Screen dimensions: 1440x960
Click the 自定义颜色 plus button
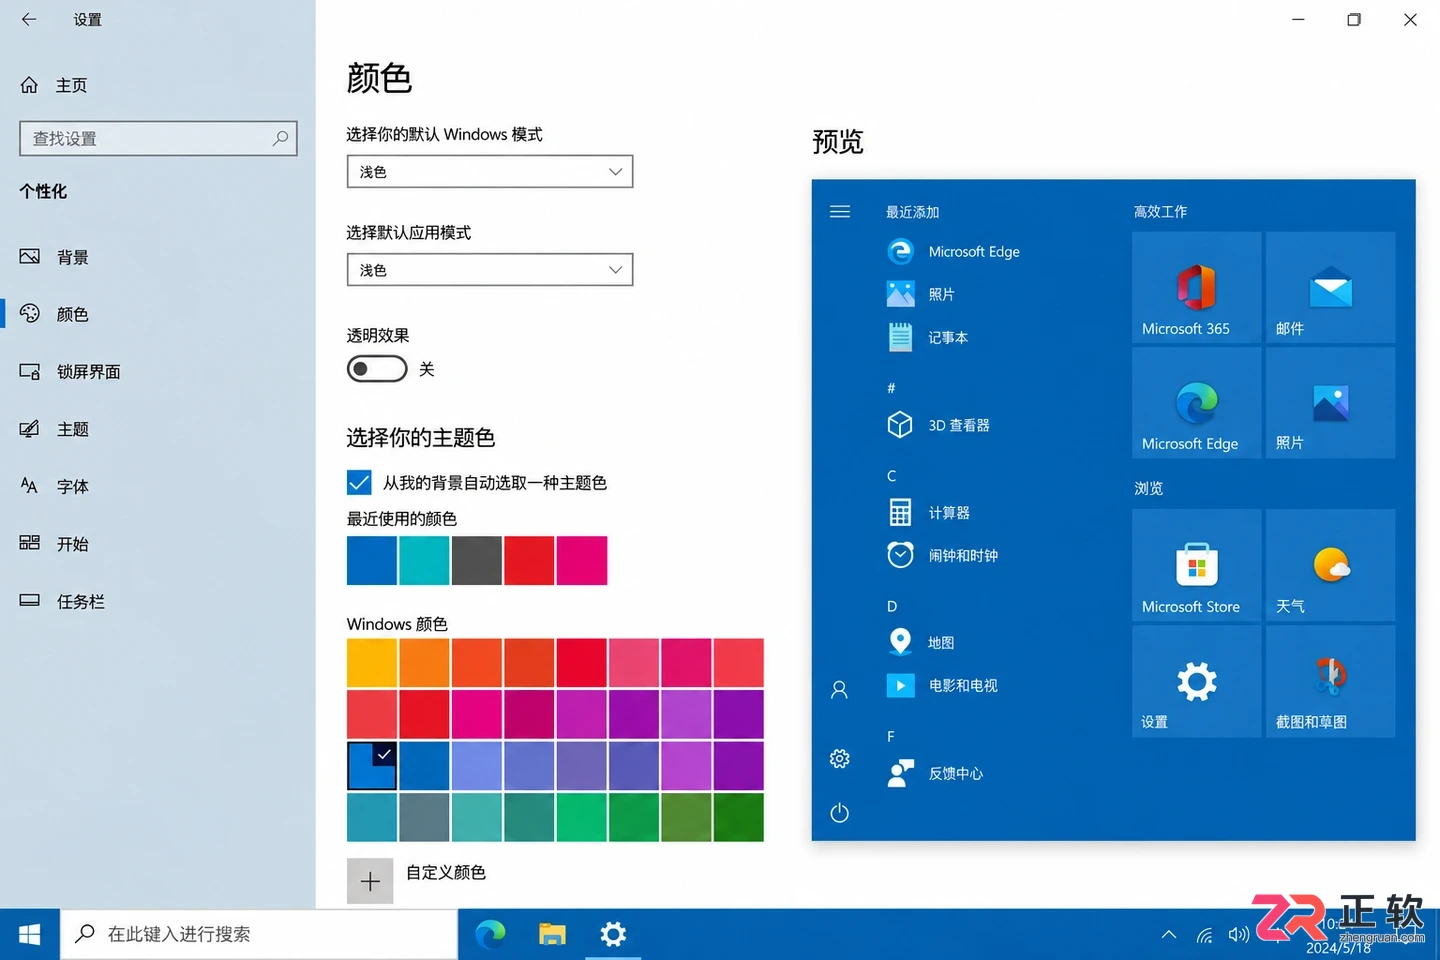(x=370, y=881)
